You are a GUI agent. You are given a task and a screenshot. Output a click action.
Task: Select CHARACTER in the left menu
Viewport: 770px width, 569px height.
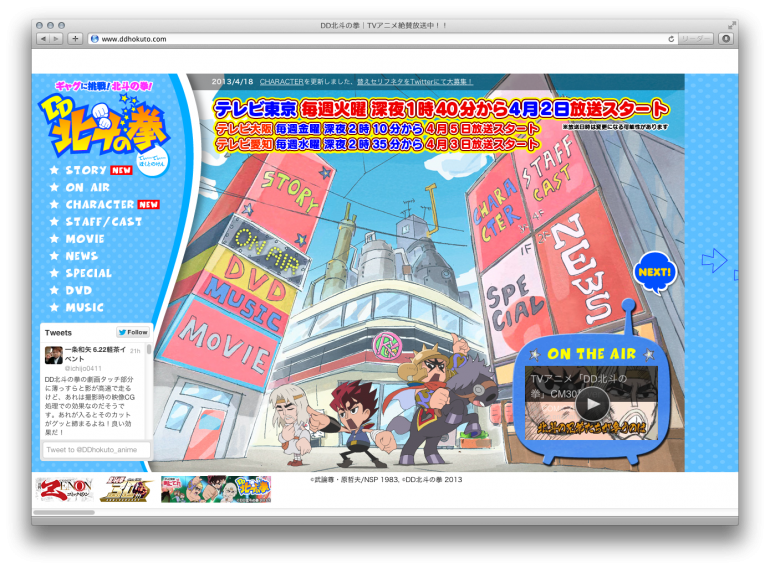click(100, 204)
